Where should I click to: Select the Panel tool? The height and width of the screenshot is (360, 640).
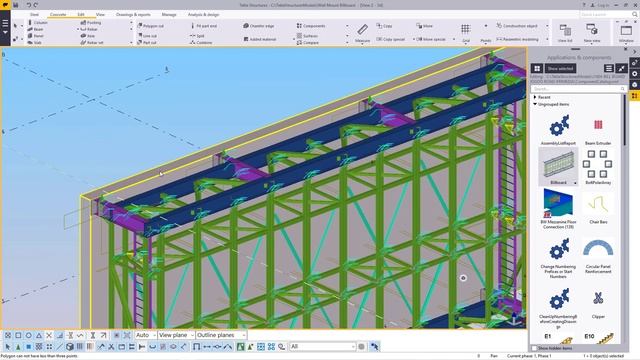coord(36,36)
